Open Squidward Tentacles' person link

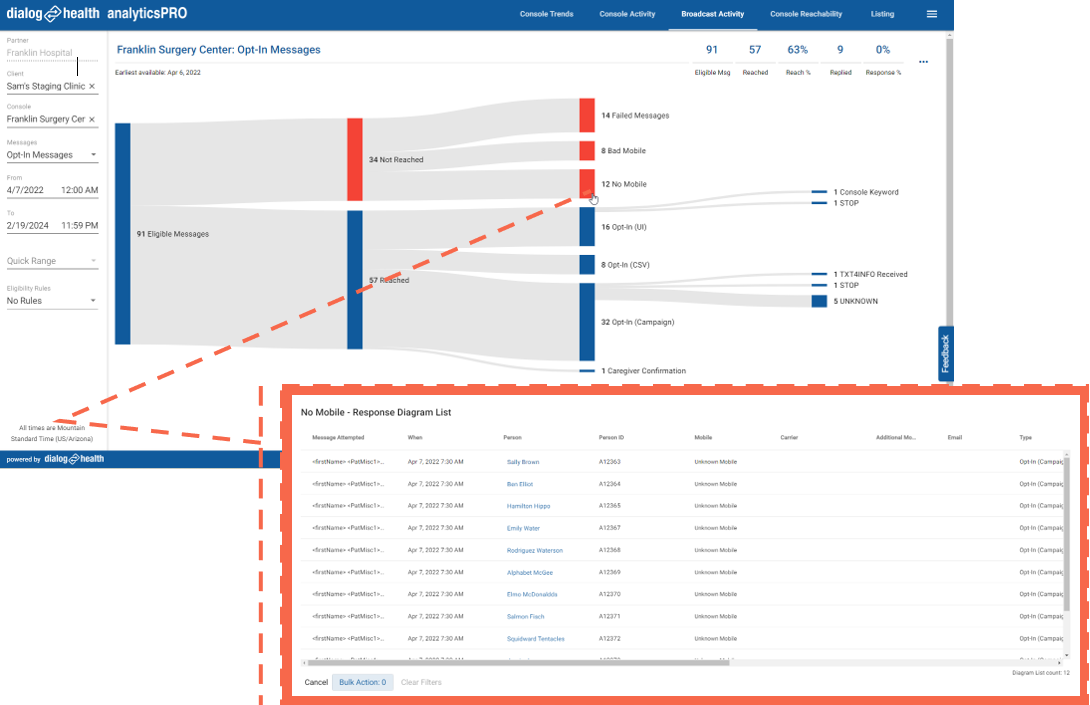point(535,639)
